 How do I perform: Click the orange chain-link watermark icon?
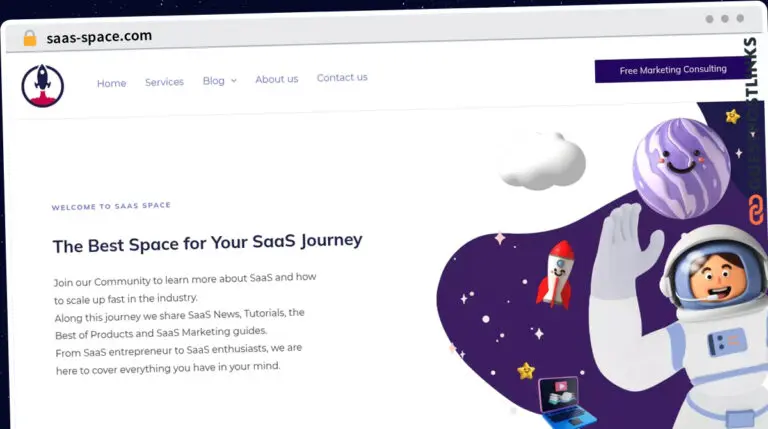click(x=756, y=210)
